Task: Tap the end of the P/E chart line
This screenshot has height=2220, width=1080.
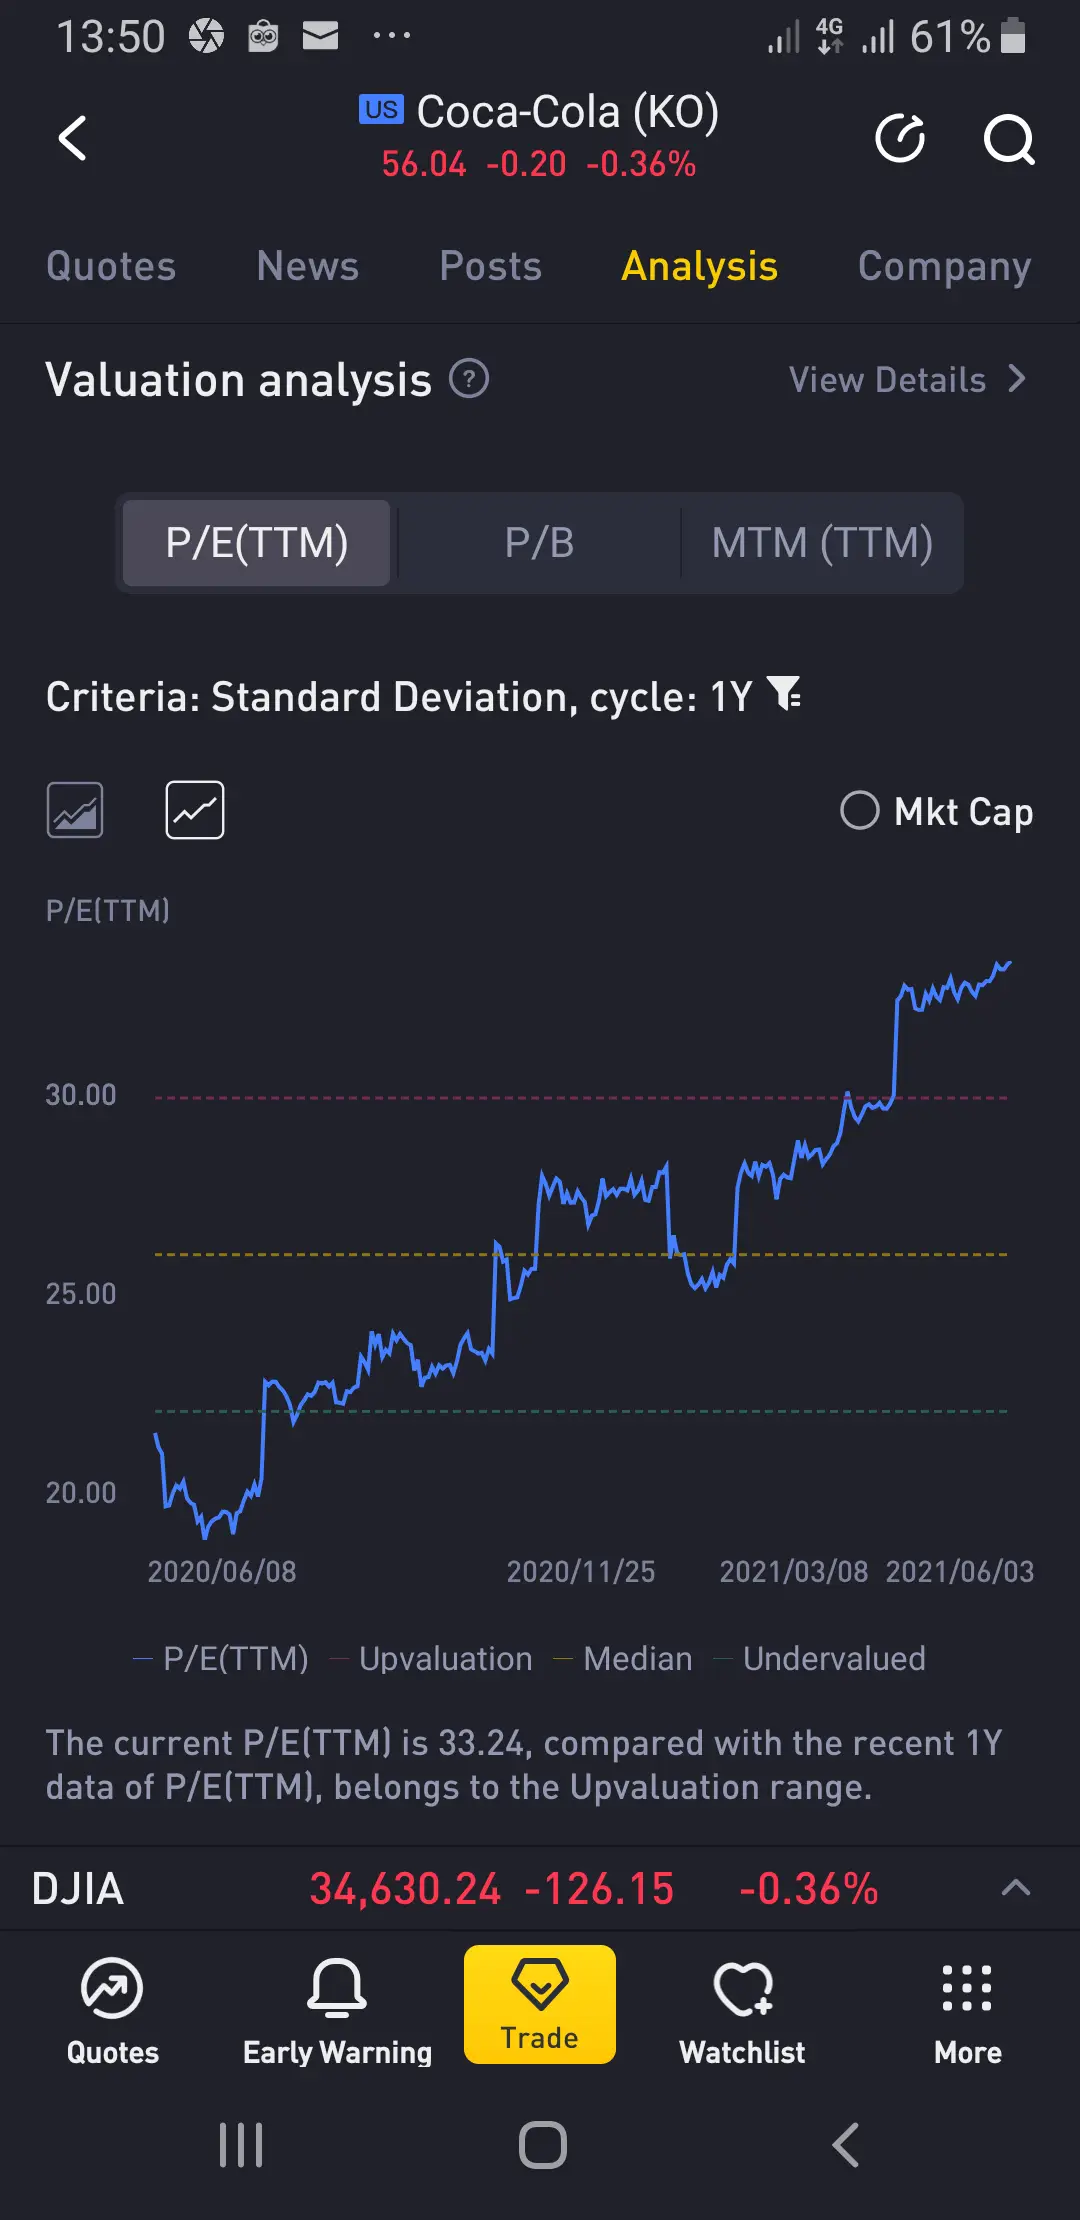Action: [x=1009, y=963]
